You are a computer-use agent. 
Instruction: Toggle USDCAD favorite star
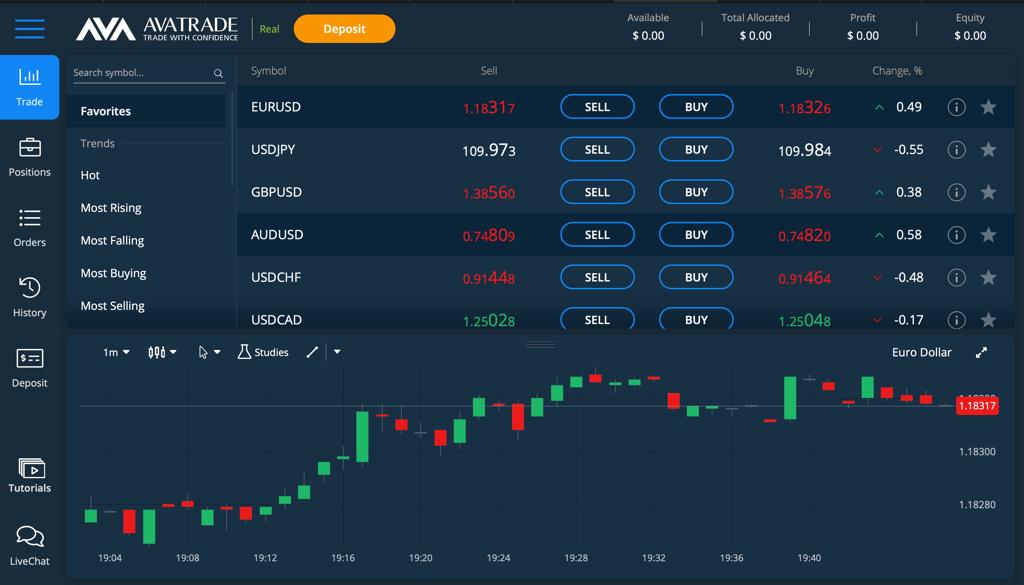coord(988,320)
